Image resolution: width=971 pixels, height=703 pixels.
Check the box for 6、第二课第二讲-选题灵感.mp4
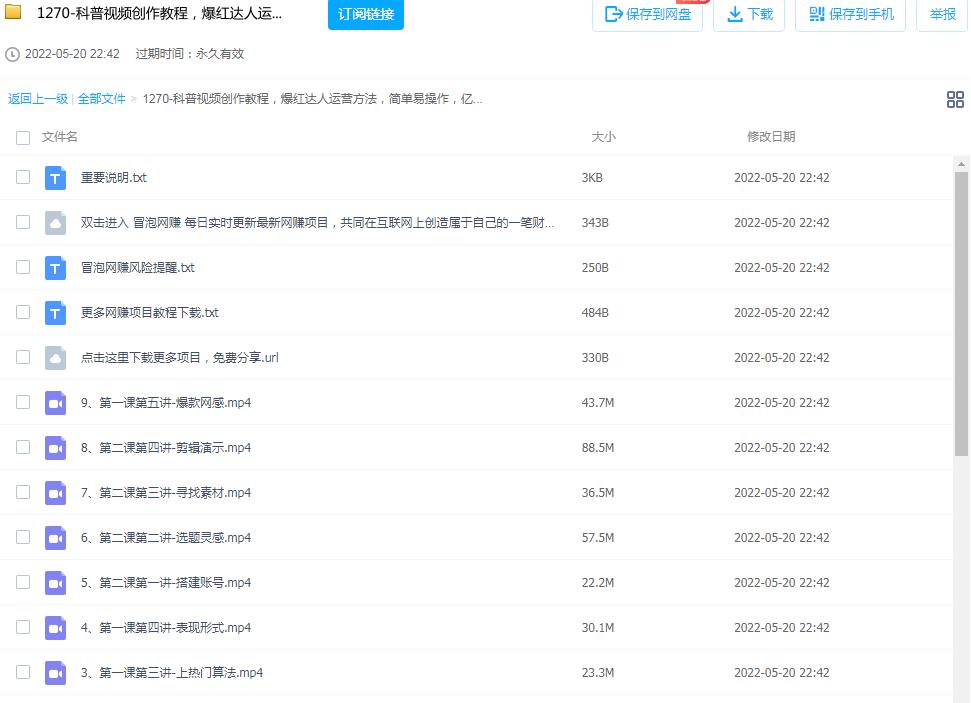(x=23, y=537)
